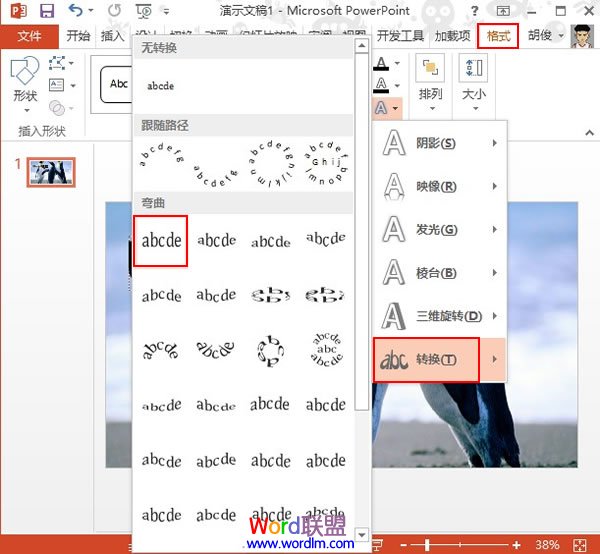The width and height of the screenshot is (600, 554).
Task: Switch to the 格式 Format tab
Action: pos(498,36)
